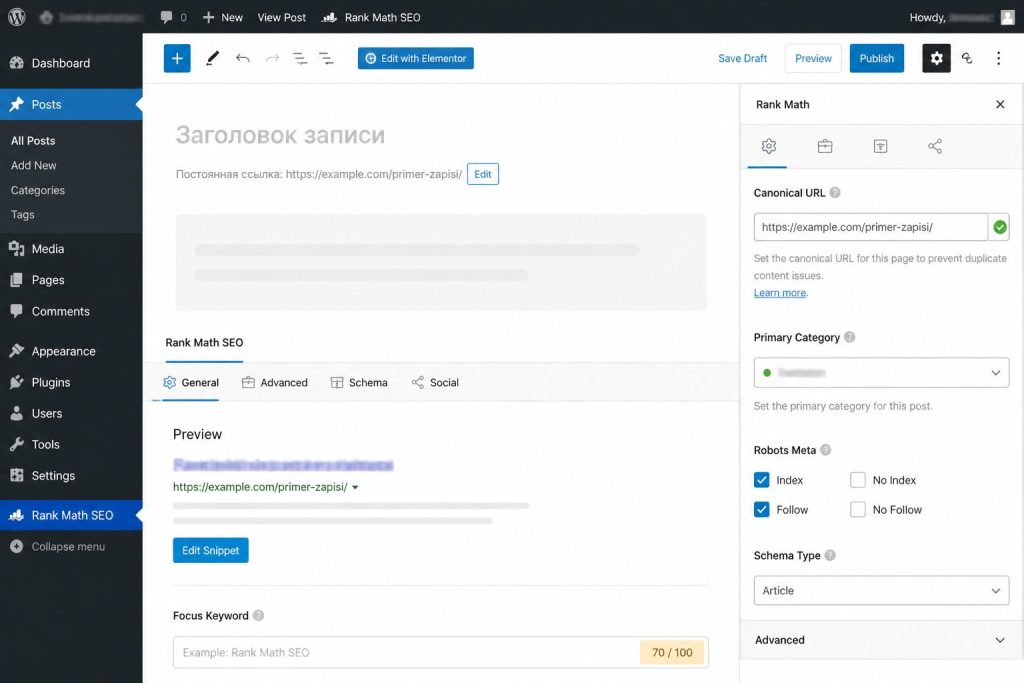Click the Canonical URL help icon
1024x683 pixels.
pos(835,193)
